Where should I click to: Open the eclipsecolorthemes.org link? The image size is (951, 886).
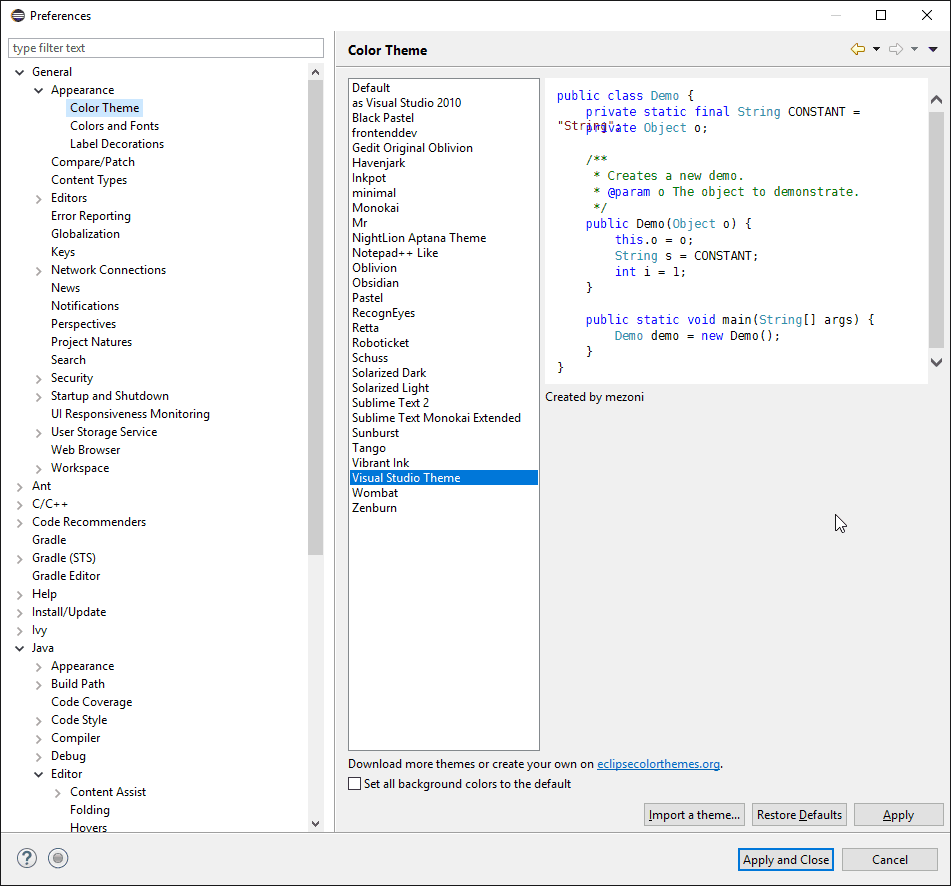click(658, 764)
